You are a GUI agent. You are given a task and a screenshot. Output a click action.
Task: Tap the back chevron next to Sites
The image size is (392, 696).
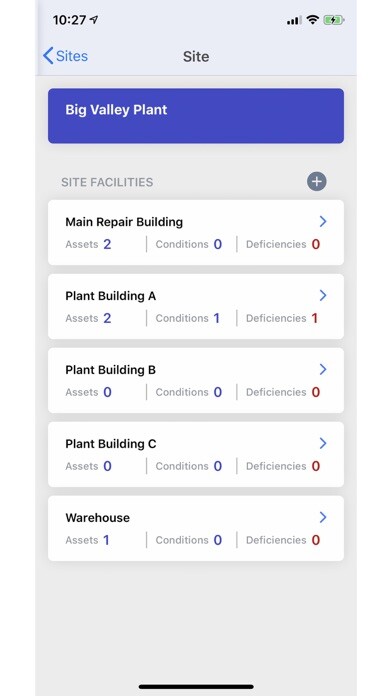coord(48,56)
